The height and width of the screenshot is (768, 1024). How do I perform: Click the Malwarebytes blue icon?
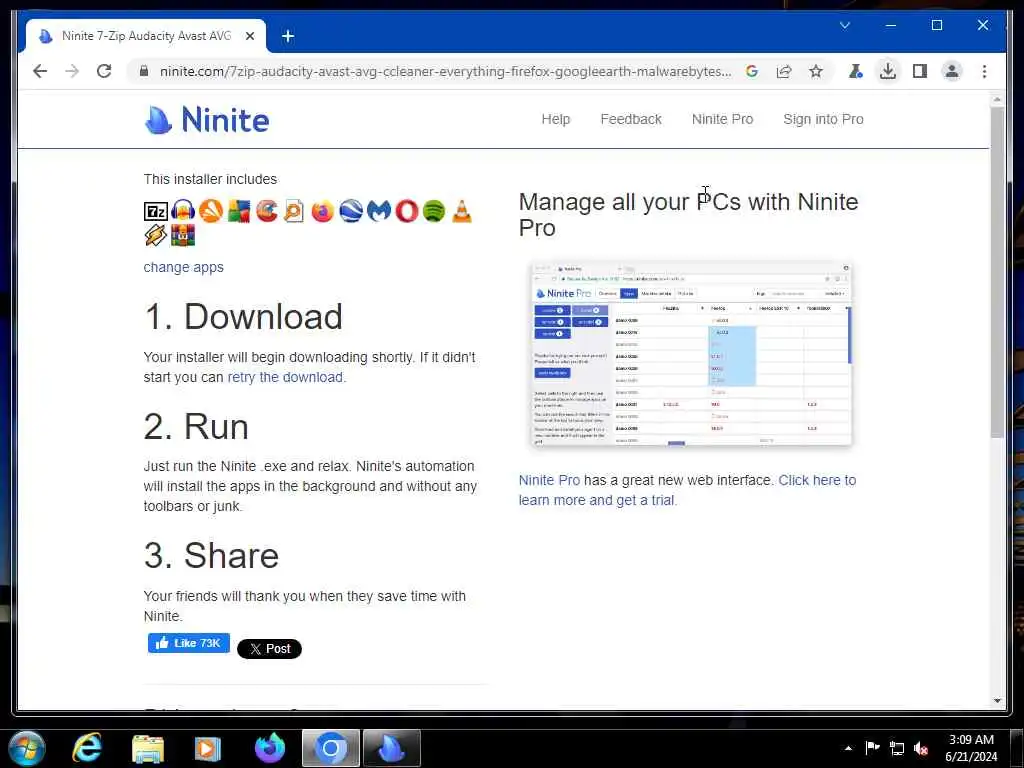(x=379, y=211)
